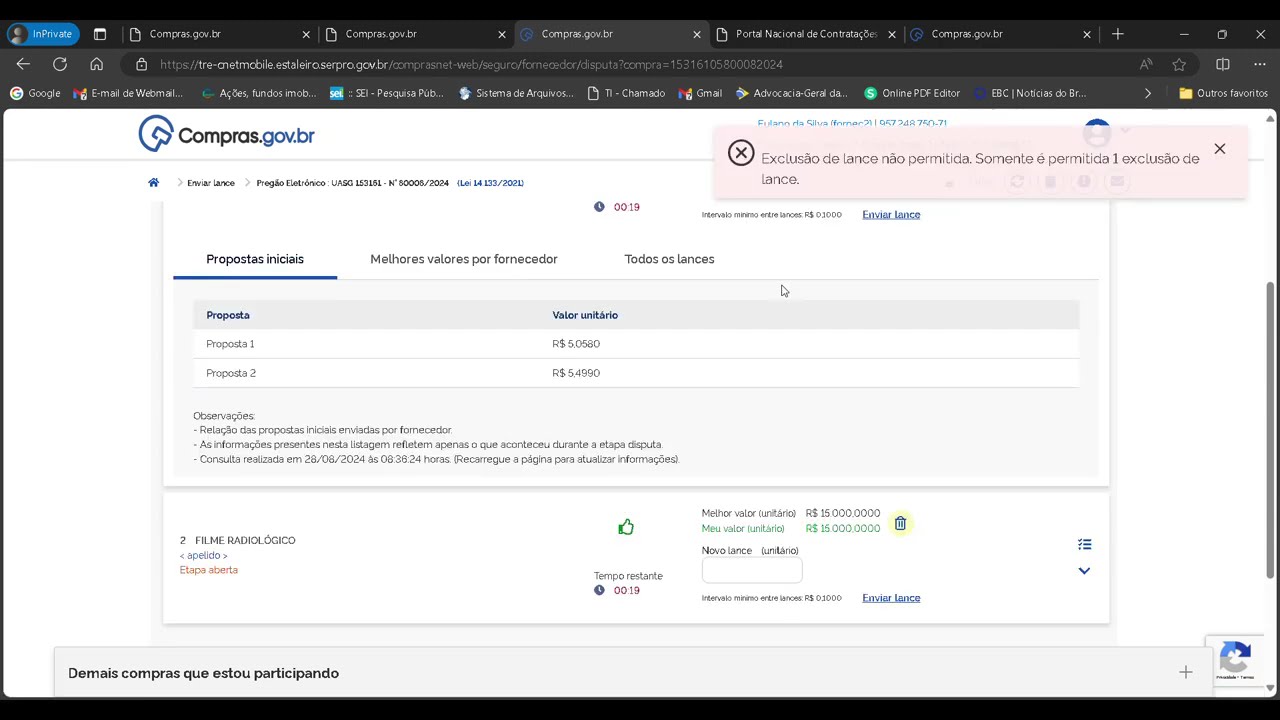This screenshot has width=1280, height=720.
Task: Open 'Online PDF Editor' bookmark
Action: point(912,93)
